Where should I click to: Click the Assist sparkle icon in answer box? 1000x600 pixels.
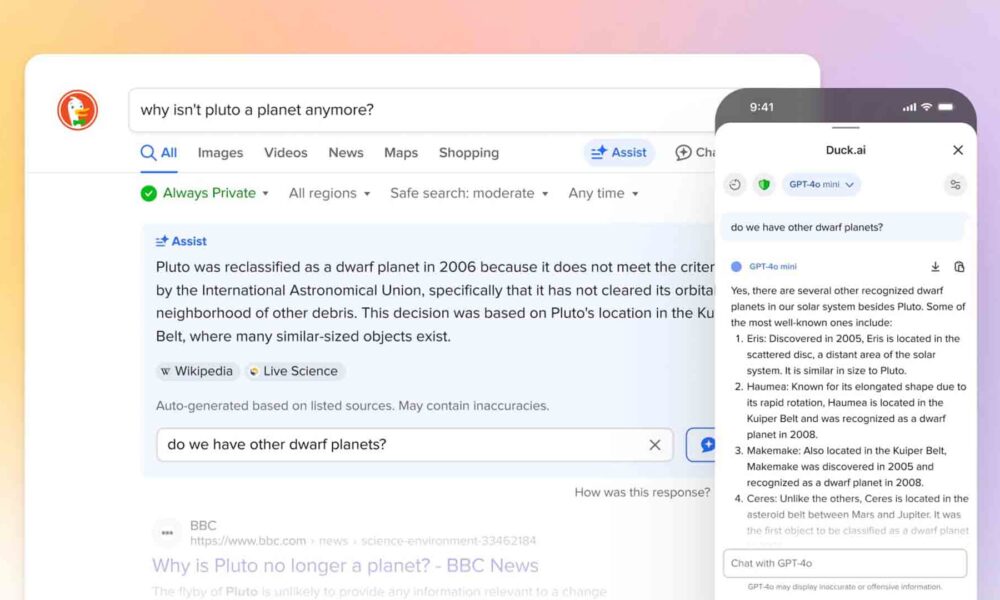[x=162, y=241]
